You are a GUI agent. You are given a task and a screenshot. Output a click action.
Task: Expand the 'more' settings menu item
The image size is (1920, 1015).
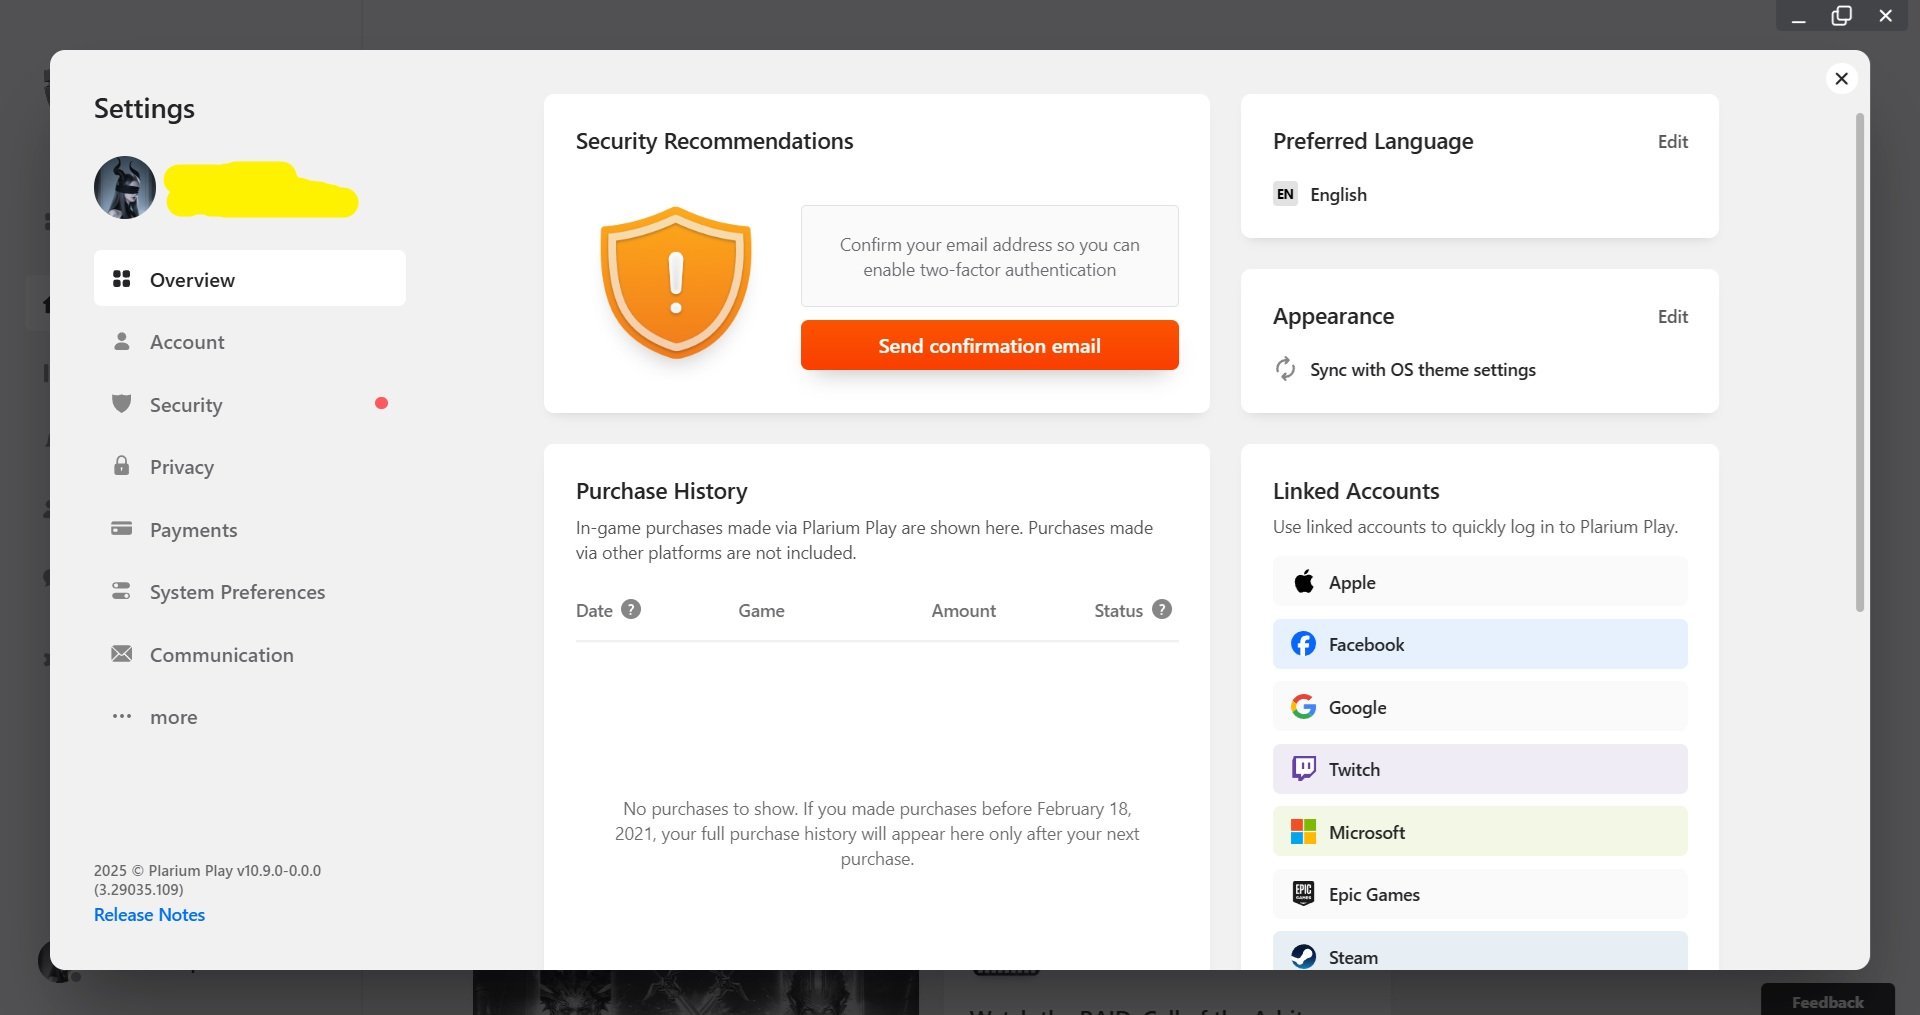point(173,717)
